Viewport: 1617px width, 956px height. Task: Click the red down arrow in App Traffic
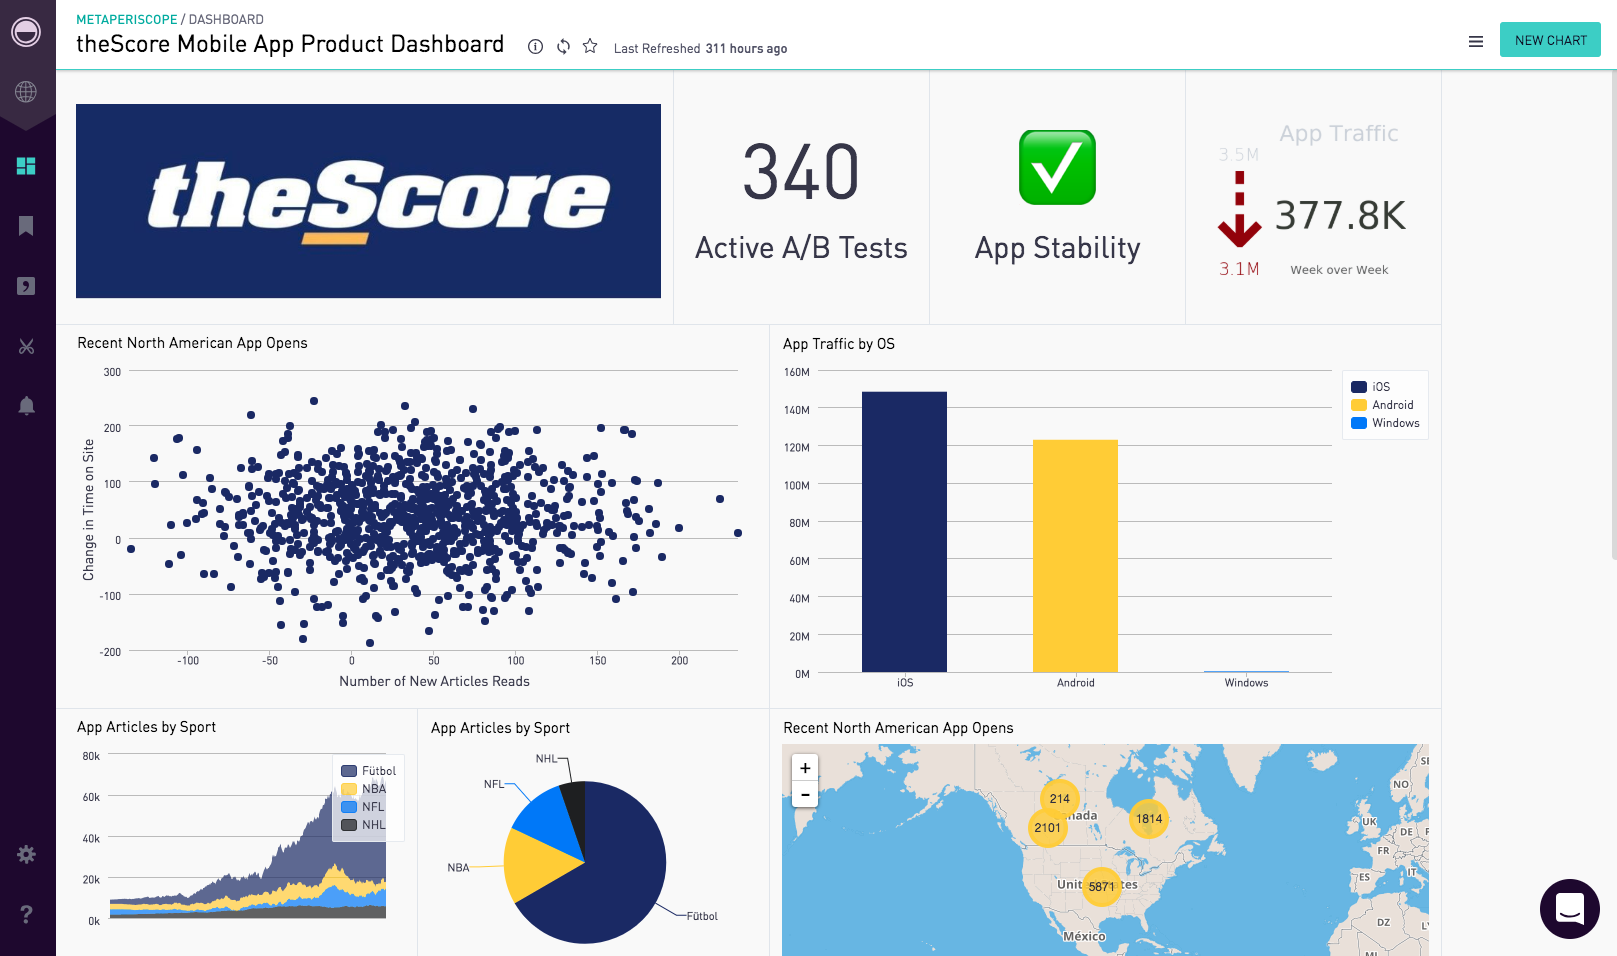click(1240, 210)
